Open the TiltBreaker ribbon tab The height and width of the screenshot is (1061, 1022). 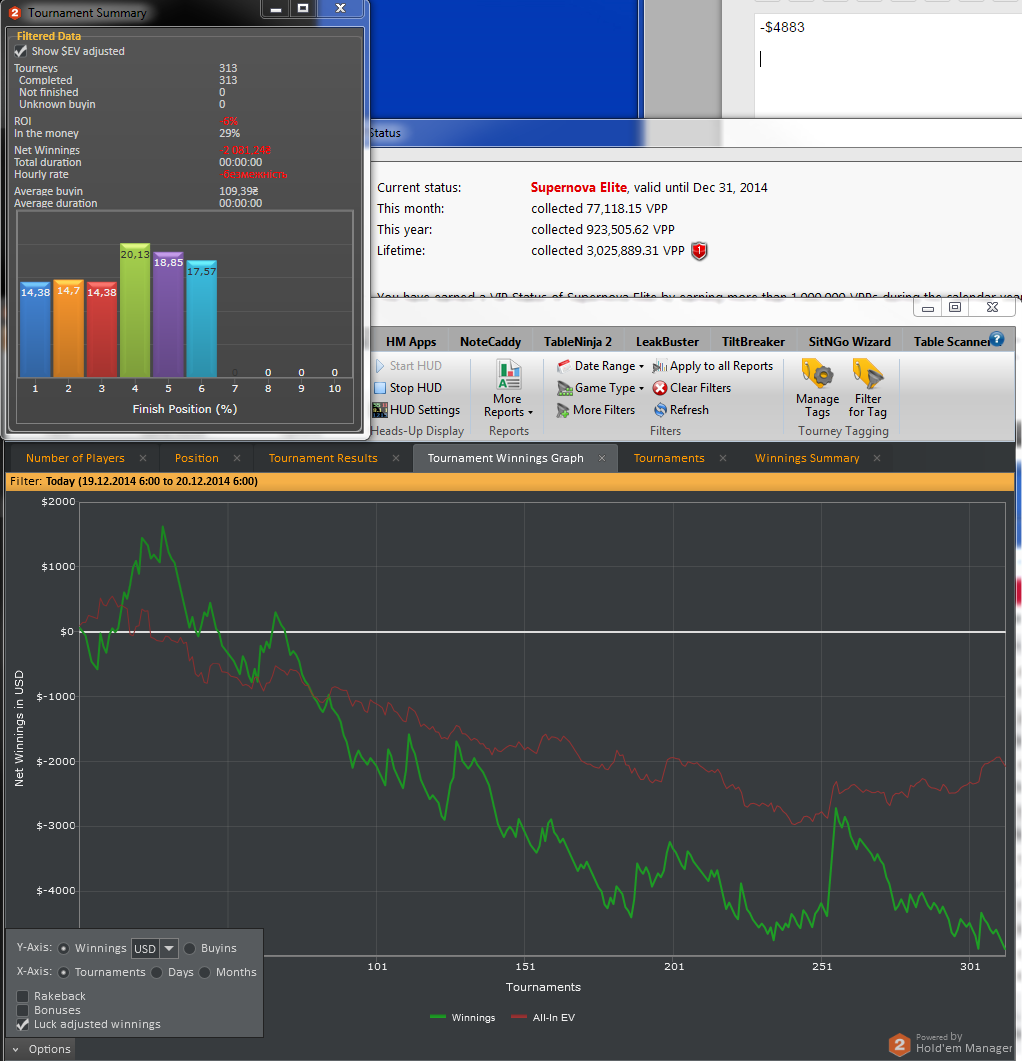753,342
